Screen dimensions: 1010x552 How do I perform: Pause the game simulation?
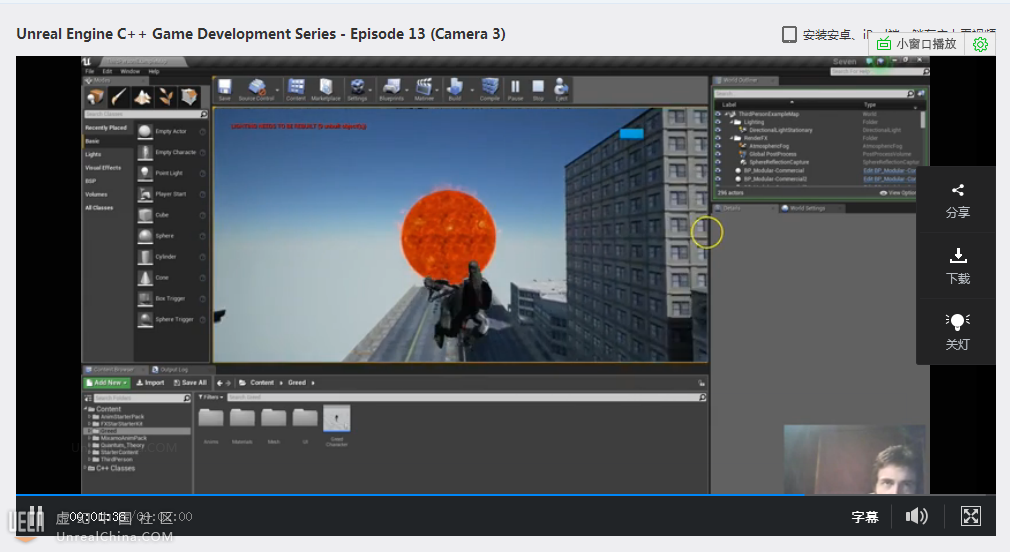pos(515,89)
